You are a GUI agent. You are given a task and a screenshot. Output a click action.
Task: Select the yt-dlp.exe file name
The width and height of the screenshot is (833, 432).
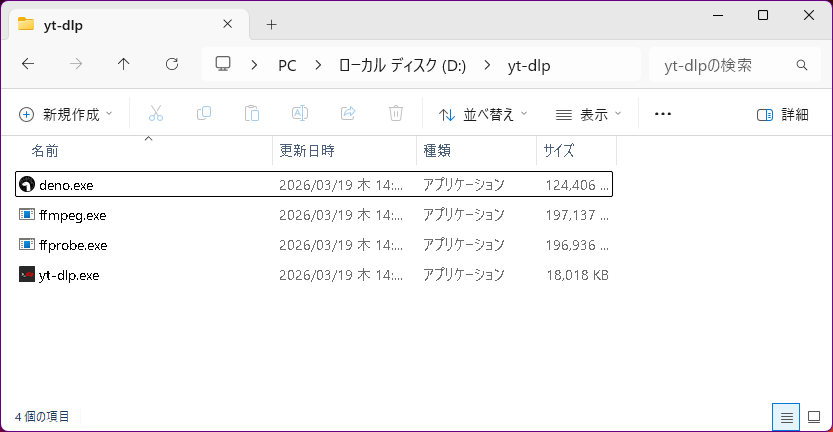[x=69, y=275]
